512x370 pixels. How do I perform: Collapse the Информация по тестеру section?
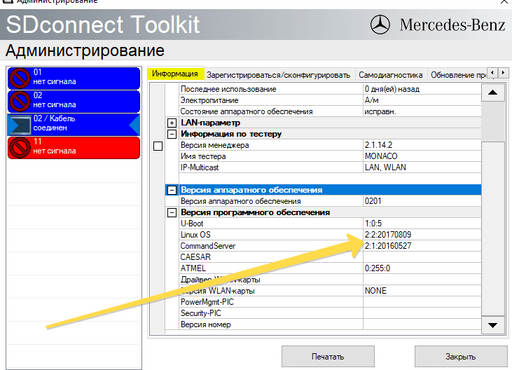172,134
